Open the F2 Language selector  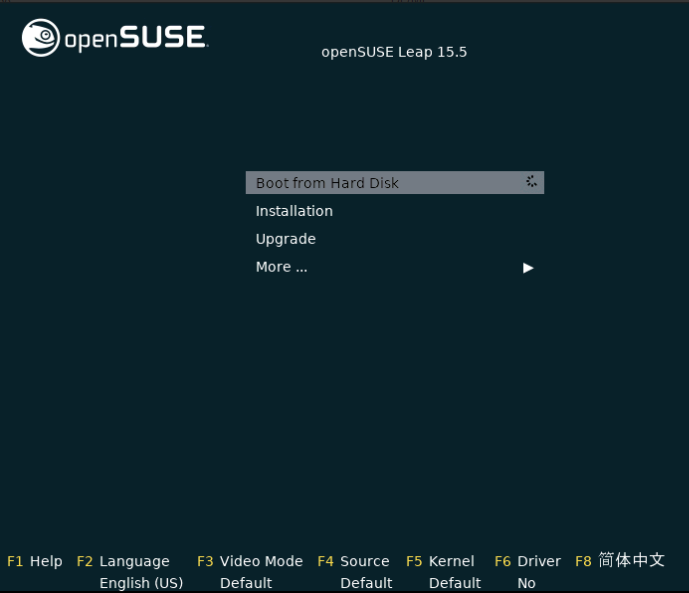[123, 561]
